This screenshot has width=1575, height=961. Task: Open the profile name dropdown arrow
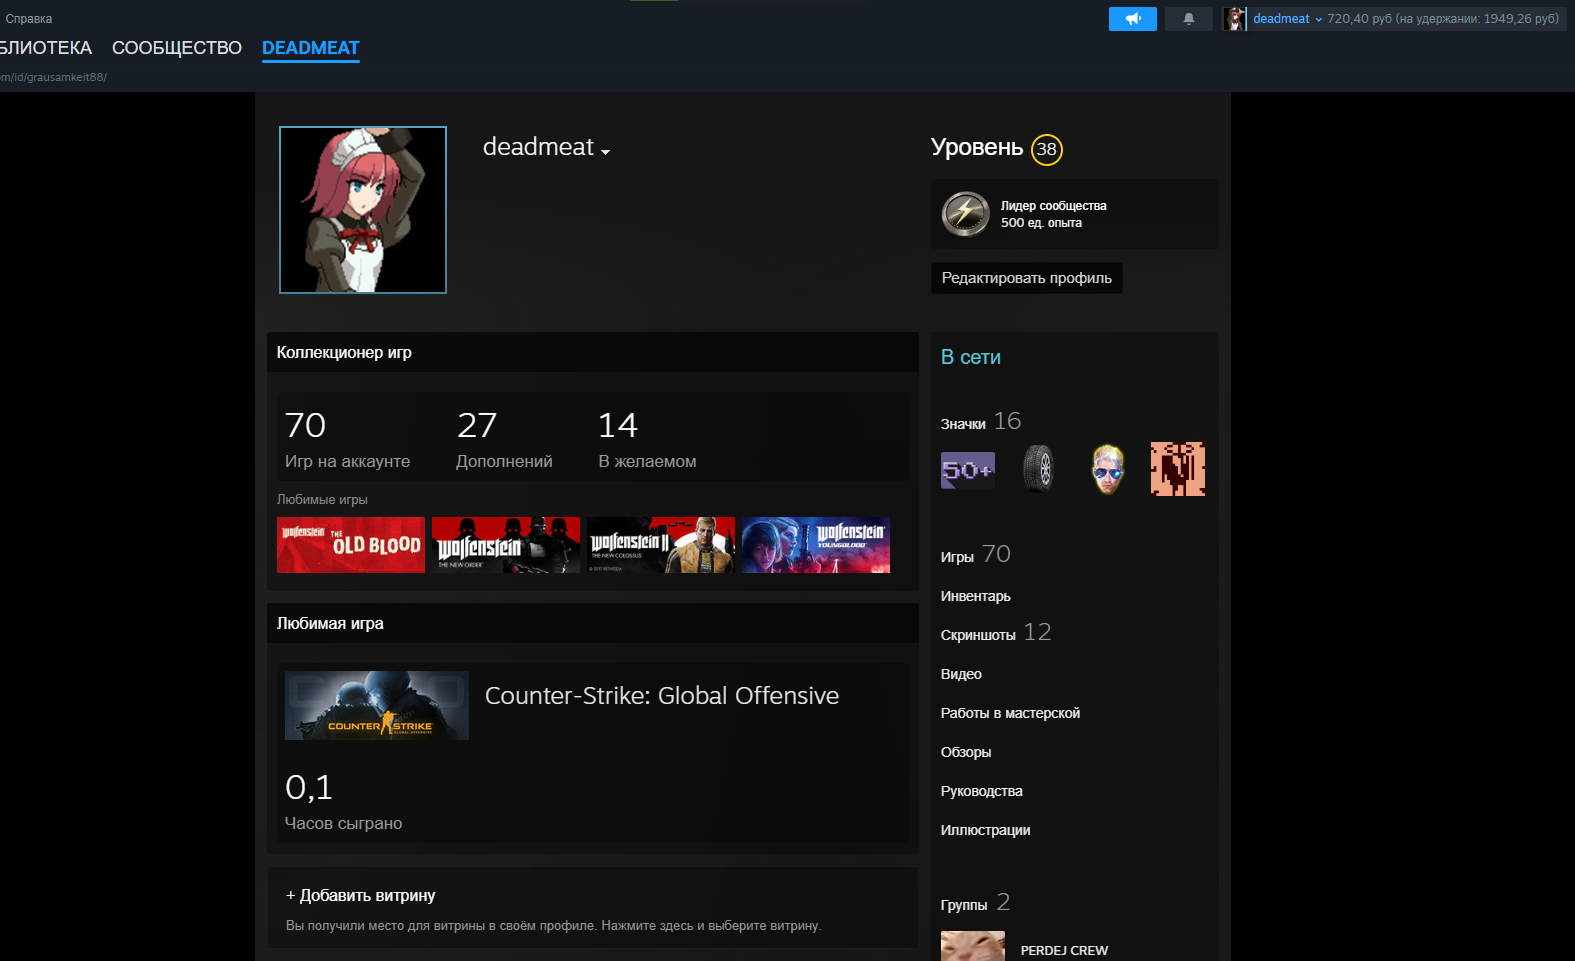click(605, 152)
